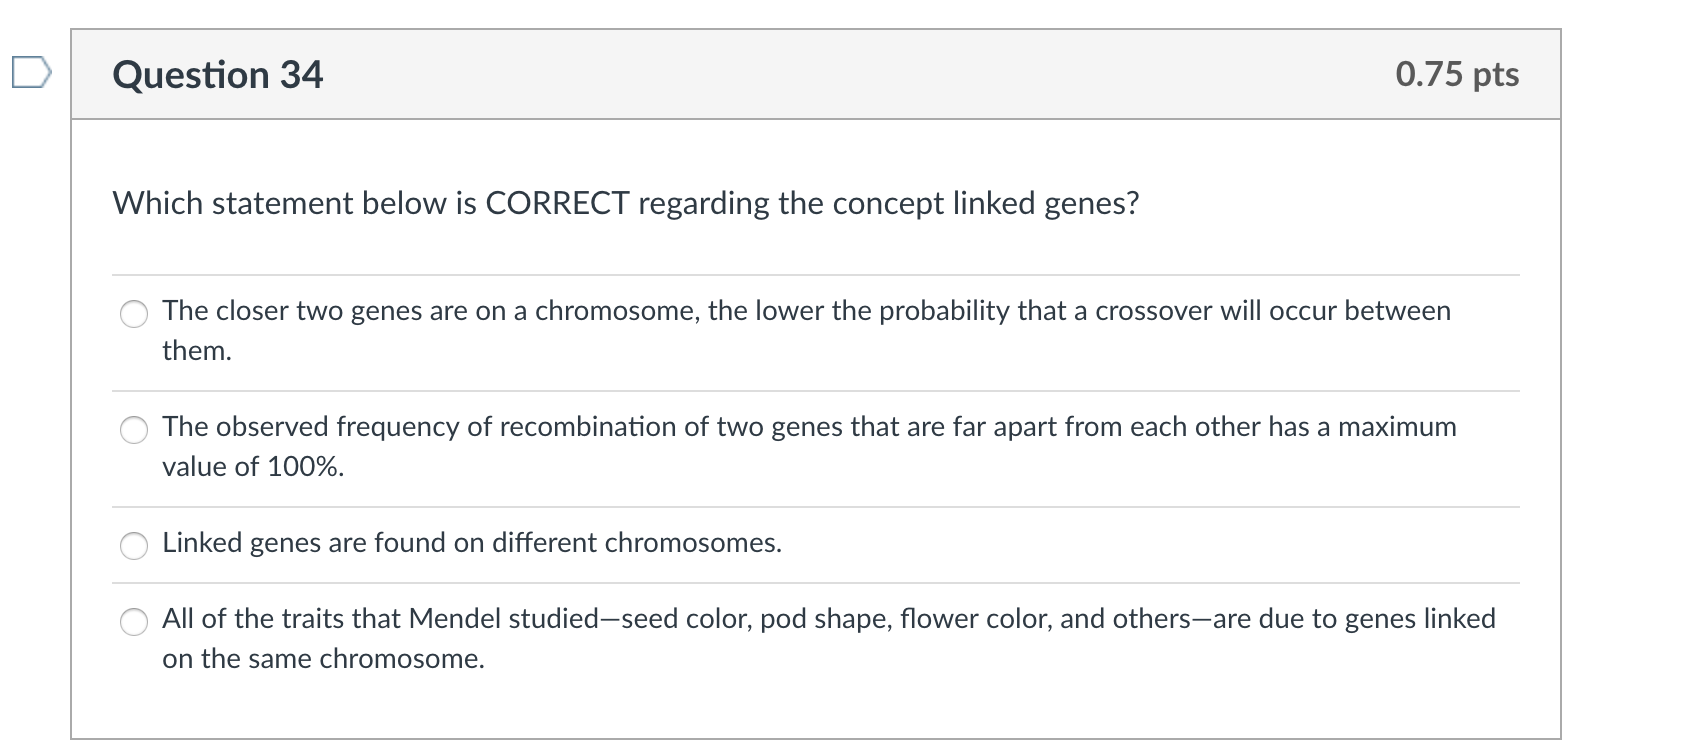Choose the 'maximum value of 100%' radio button

134,430
